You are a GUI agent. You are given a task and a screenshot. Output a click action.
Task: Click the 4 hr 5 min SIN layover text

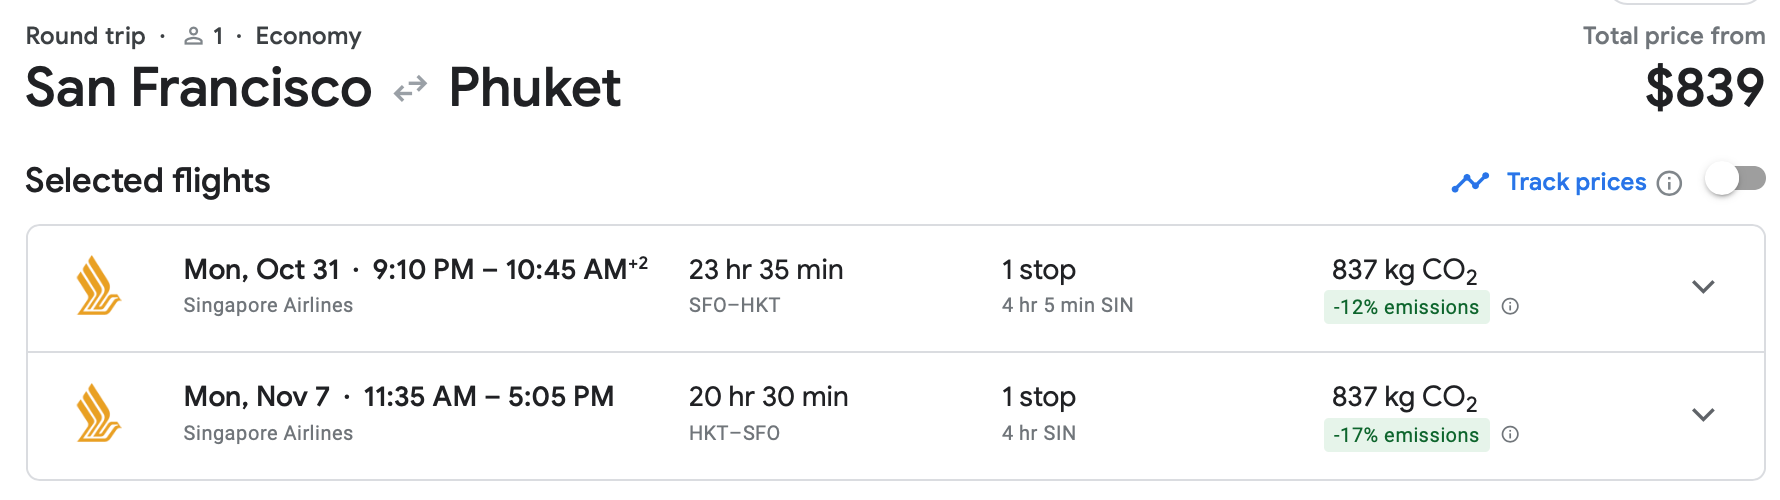coord(1067,305)
